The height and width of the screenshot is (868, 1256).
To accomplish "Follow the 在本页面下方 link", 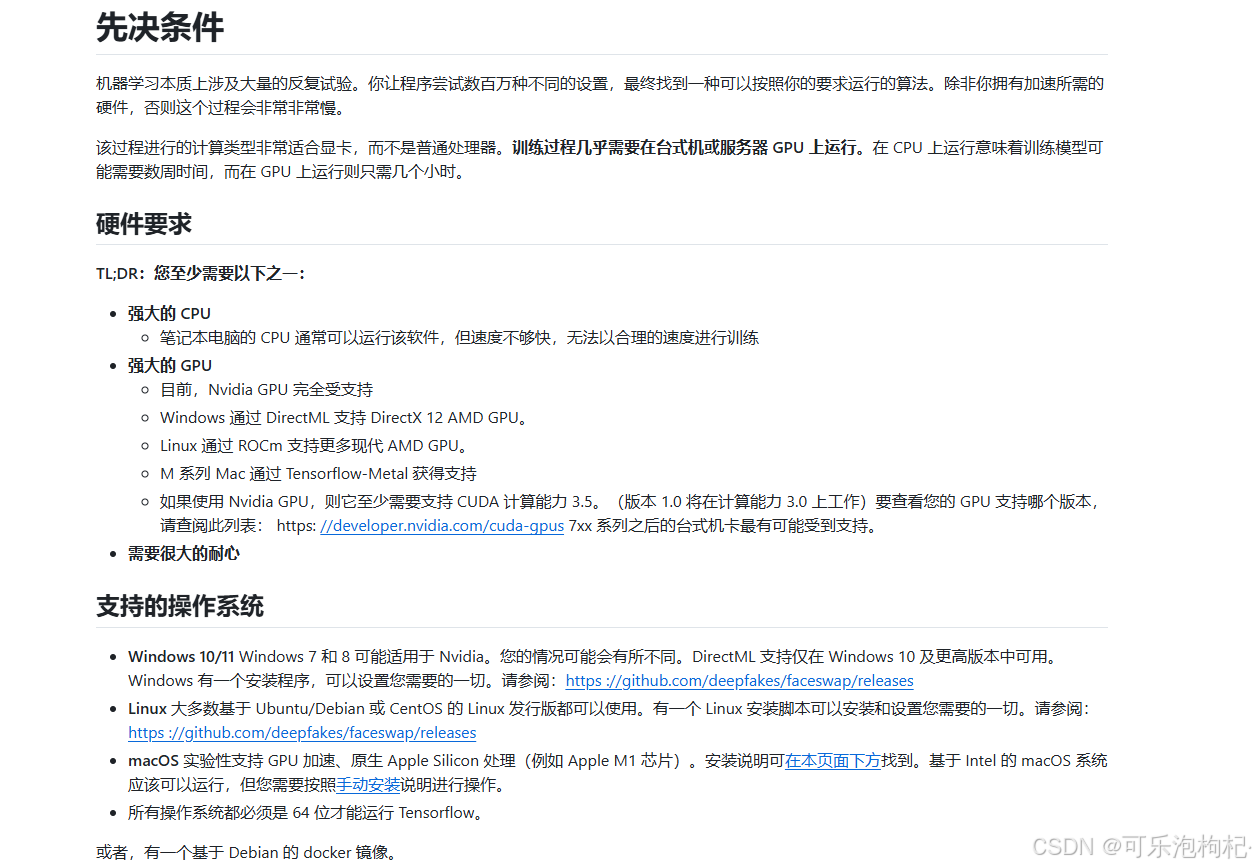I will [x=833, y=761].
